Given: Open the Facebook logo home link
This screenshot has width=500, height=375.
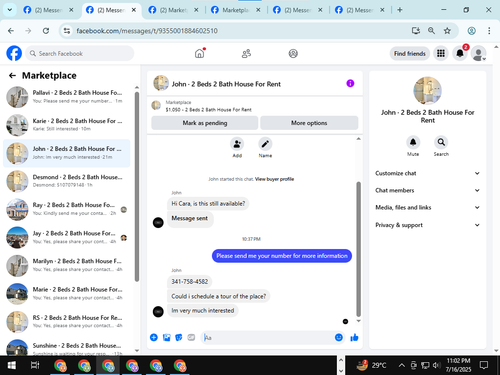Looking at the screenshot, I should click(x=14, y=53).
